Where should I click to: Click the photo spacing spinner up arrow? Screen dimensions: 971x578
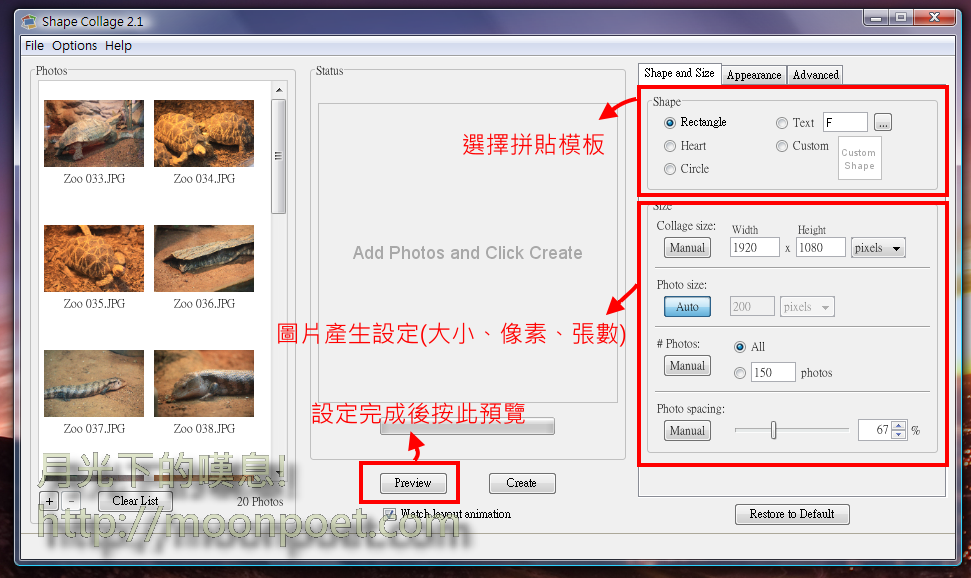(898, 425)
